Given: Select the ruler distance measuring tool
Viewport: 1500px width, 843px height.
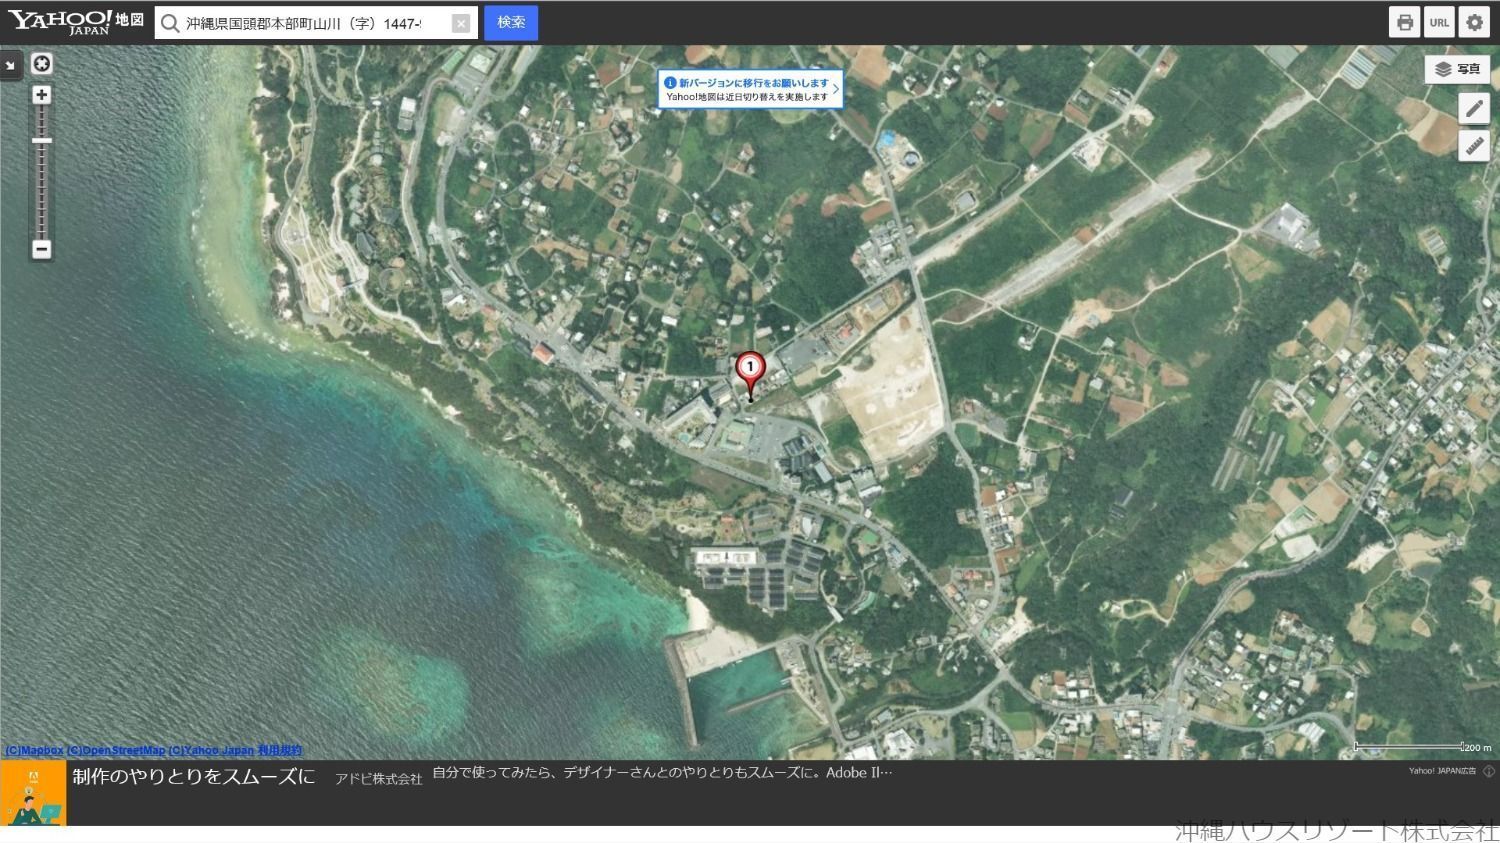Looking at the screenshot, I should click(x=1474, y=146).
